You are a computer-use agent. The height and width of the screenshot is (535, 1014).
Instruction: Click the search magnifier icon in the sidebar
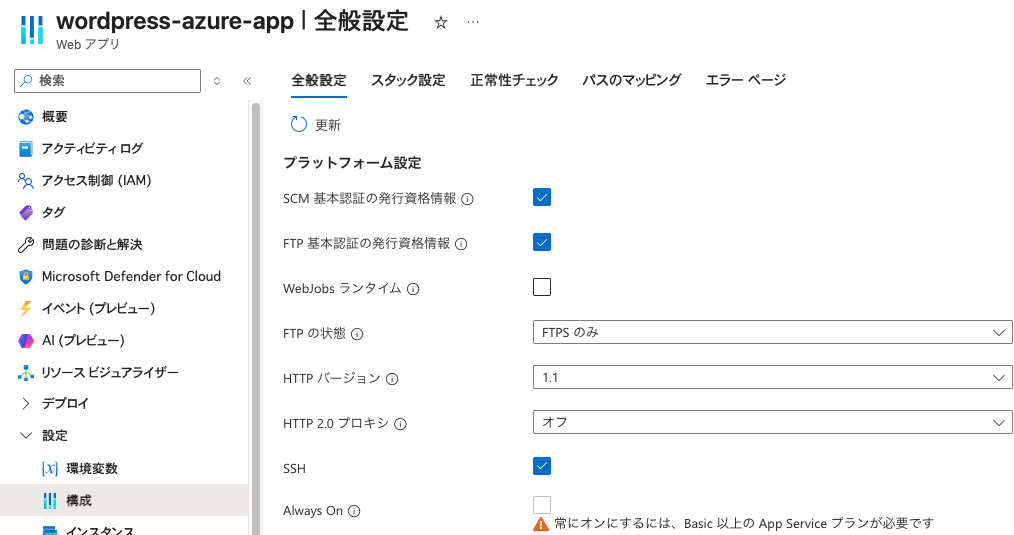point(26,80)
